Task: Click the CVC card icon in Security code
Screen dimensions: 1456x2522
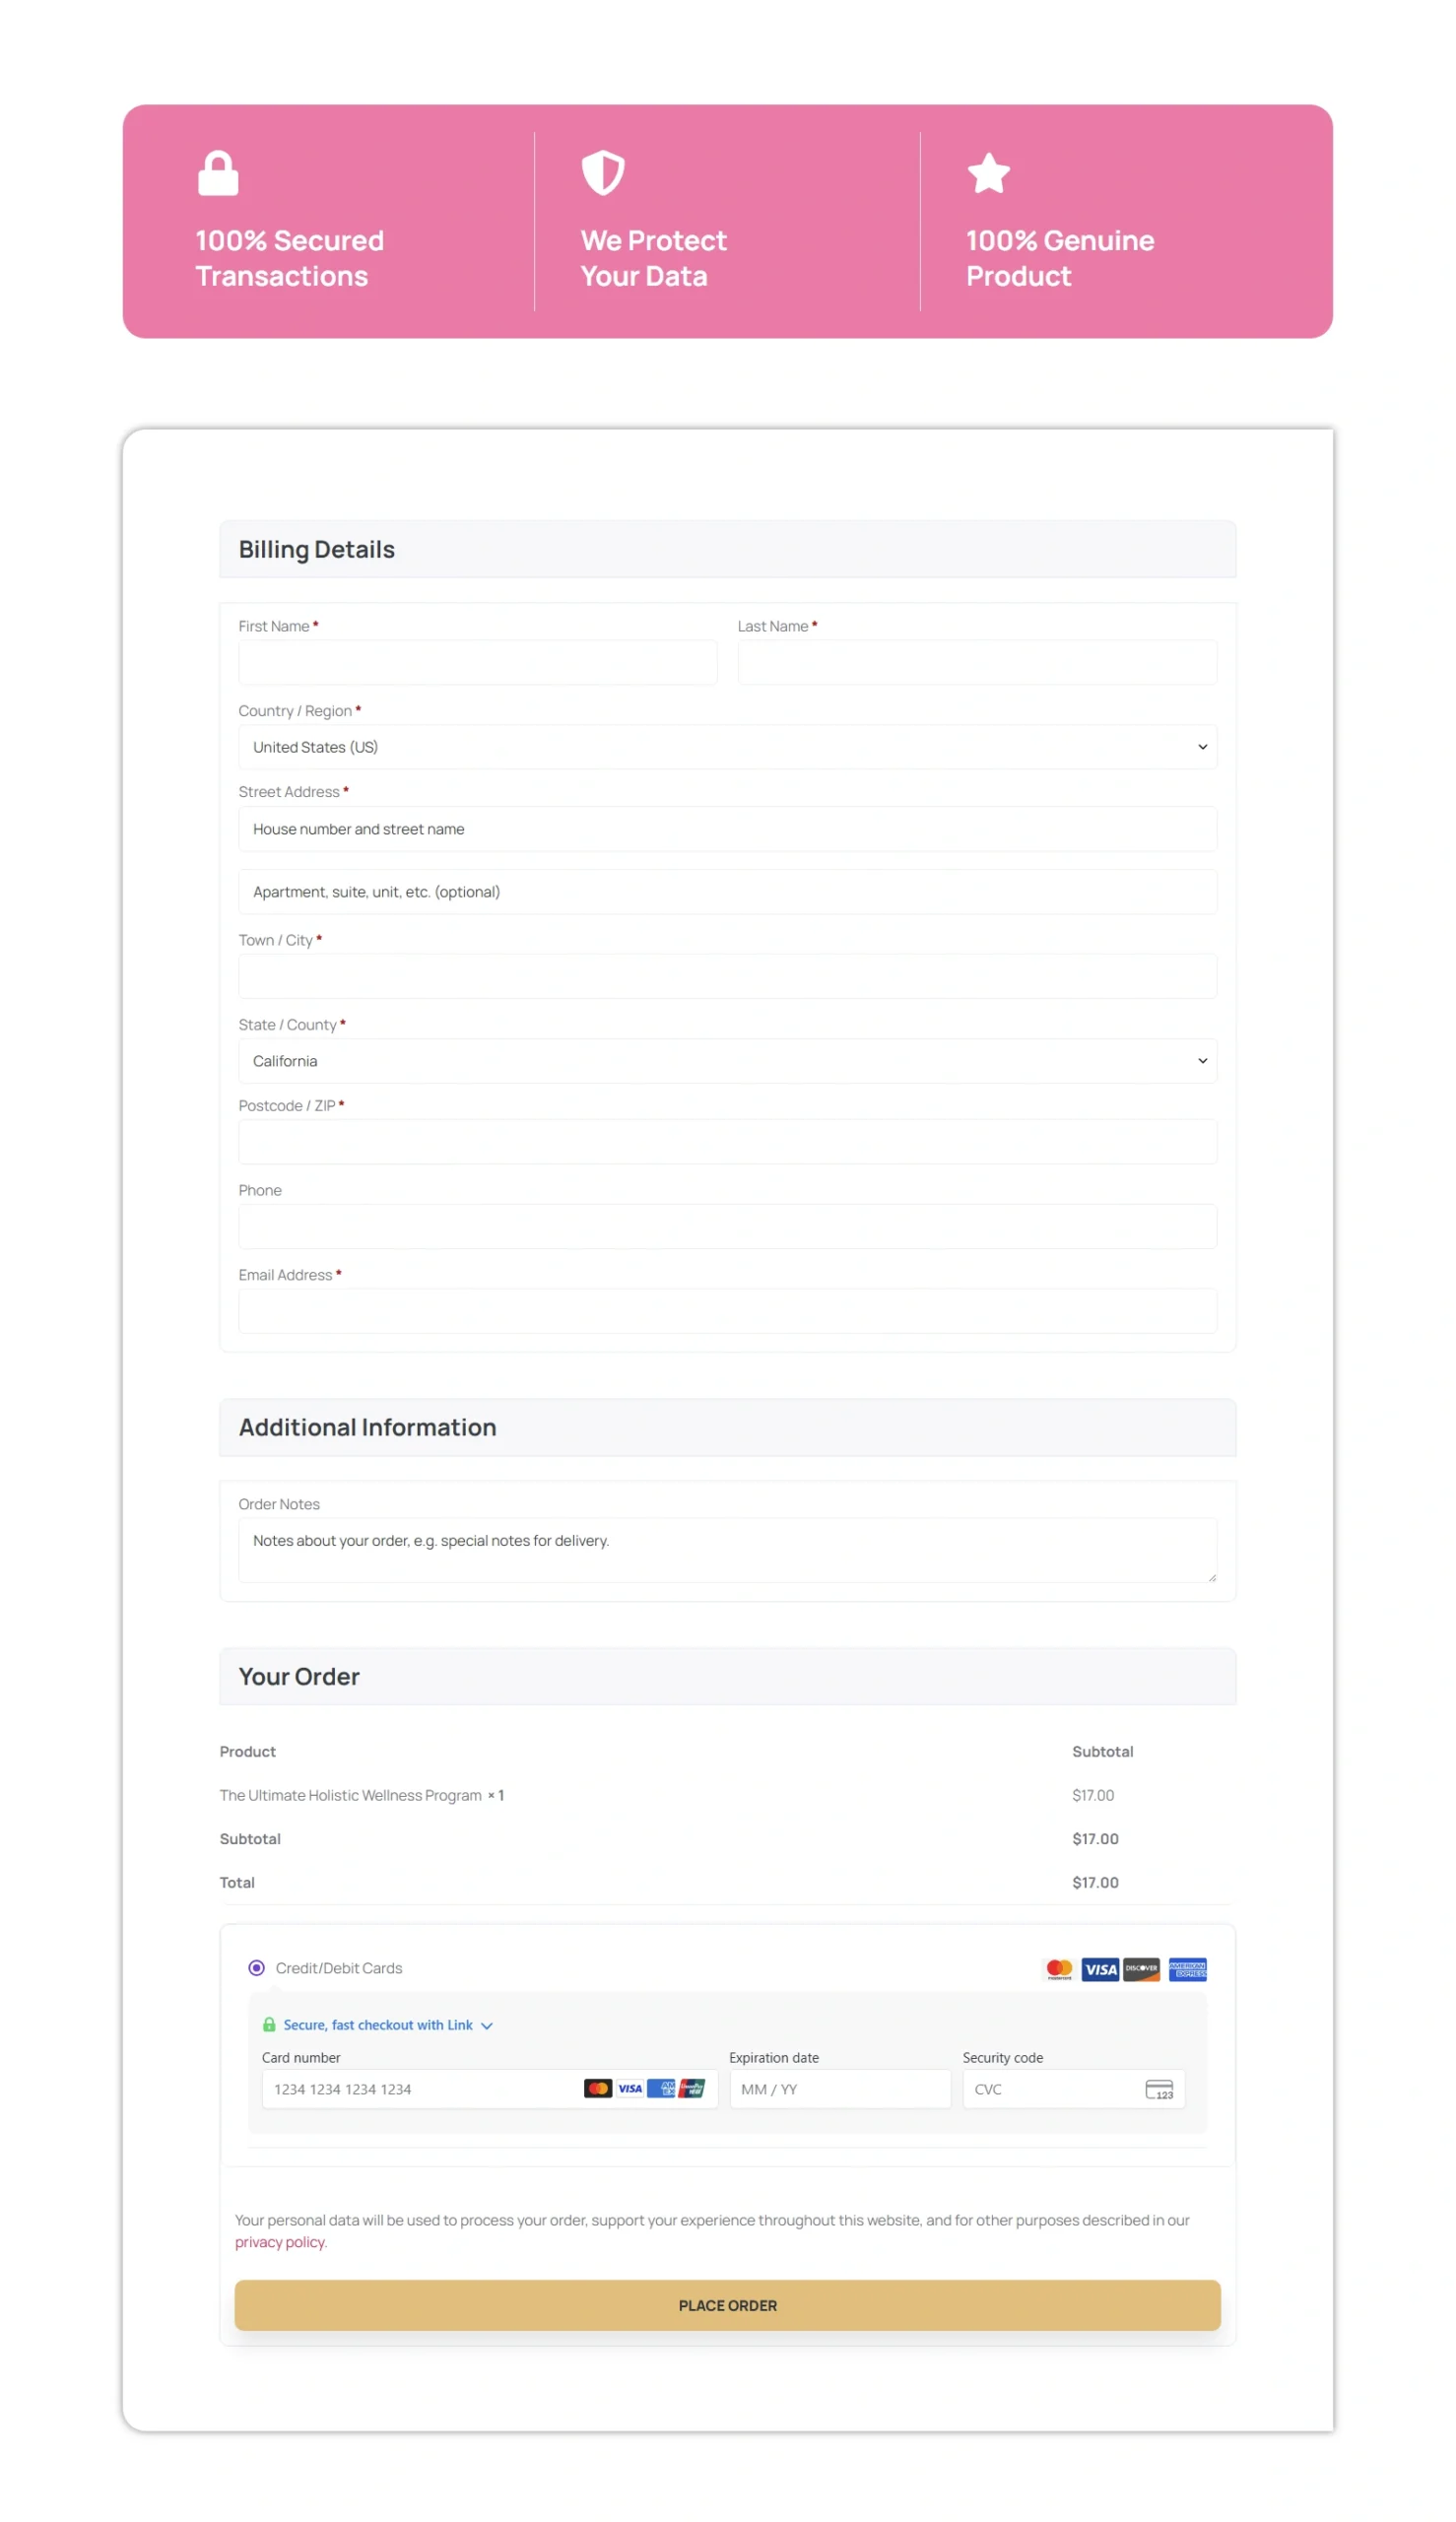Action: (x=1159, y=2089)
